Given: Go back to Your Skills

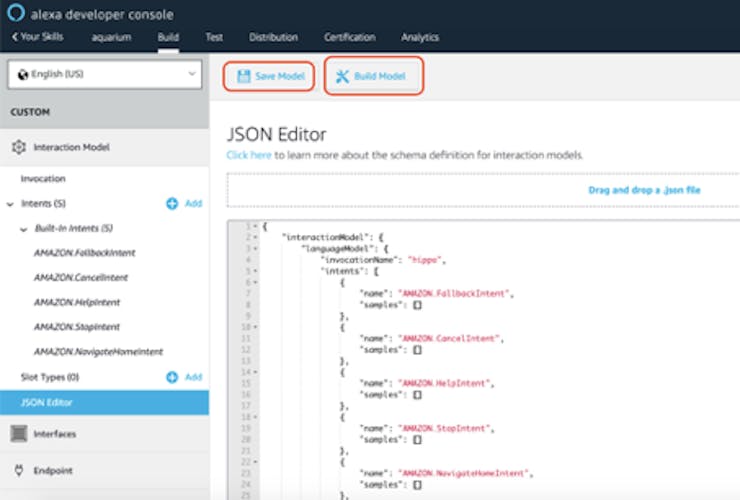Looking at the screenshot, I should click(37, 37).
